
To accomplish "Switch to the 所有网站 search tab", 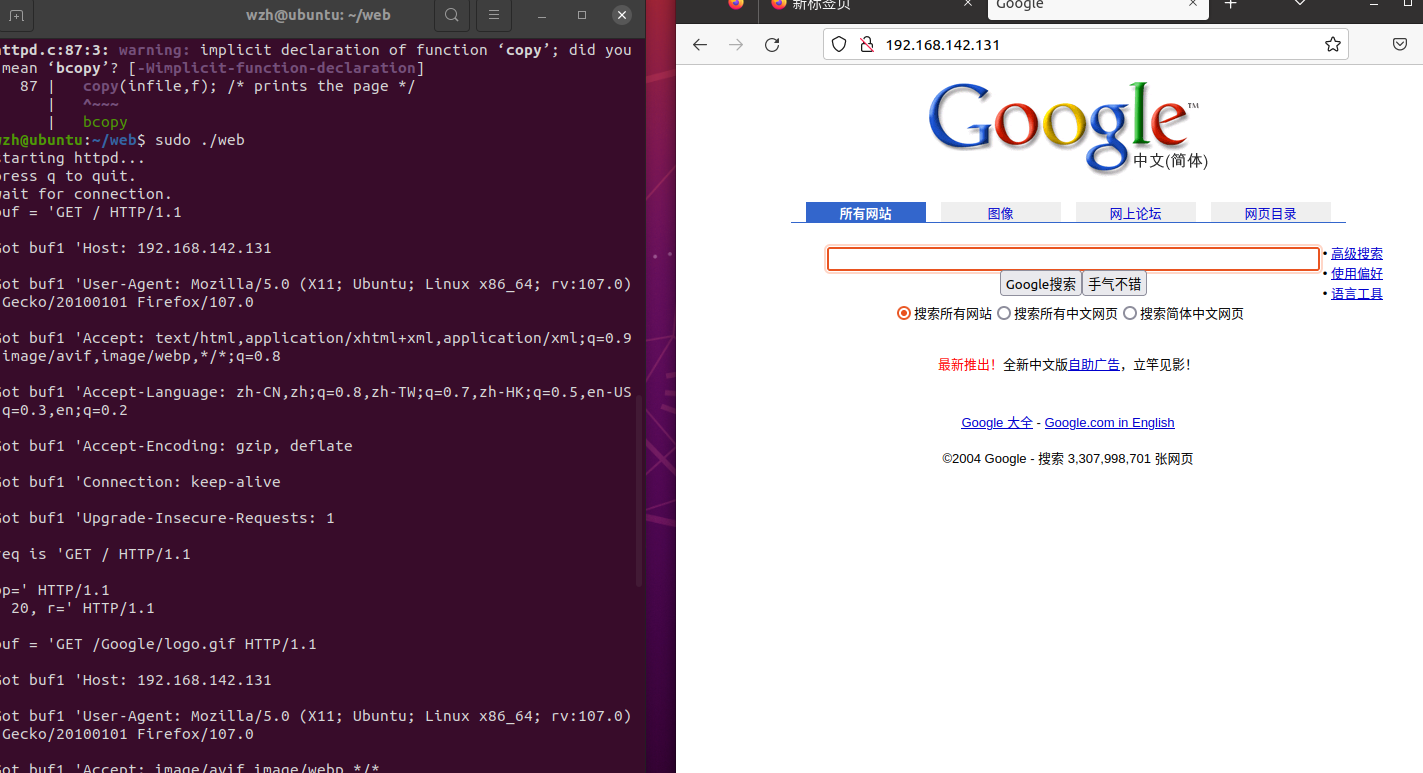I will [866, 213].
